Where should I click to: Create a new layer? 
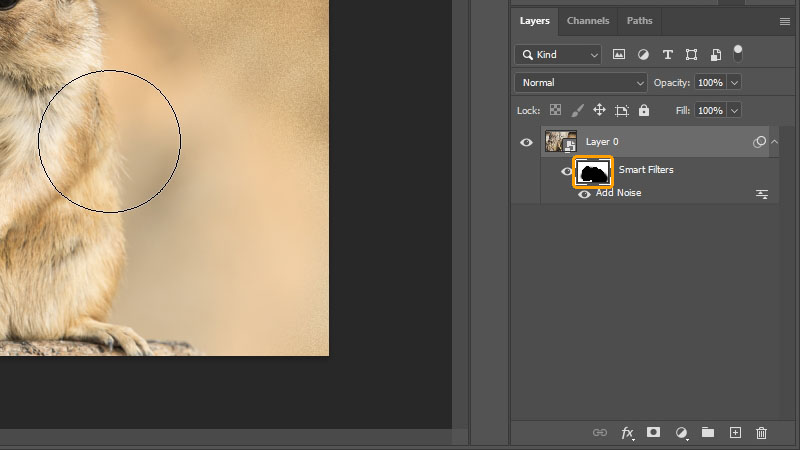click(x=735, y=433)
